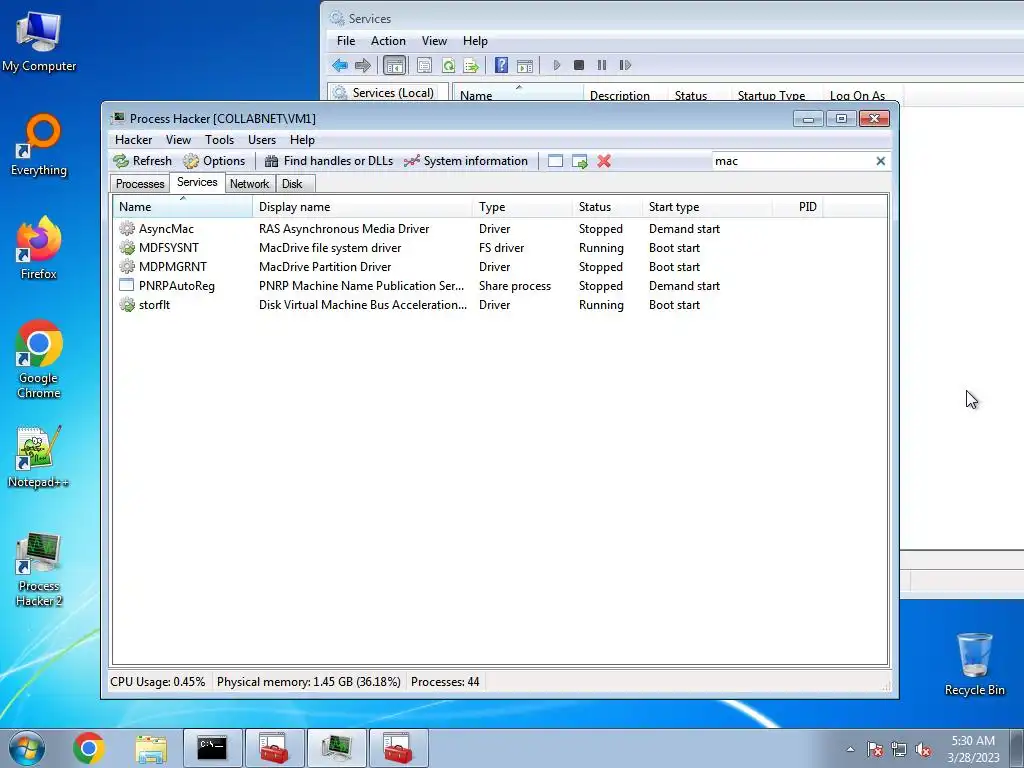Screen dimensions: 1024x768
Task: Click the MDFSYSNT service gear icon
Action: pyautogui.click(x=127, y=248)
